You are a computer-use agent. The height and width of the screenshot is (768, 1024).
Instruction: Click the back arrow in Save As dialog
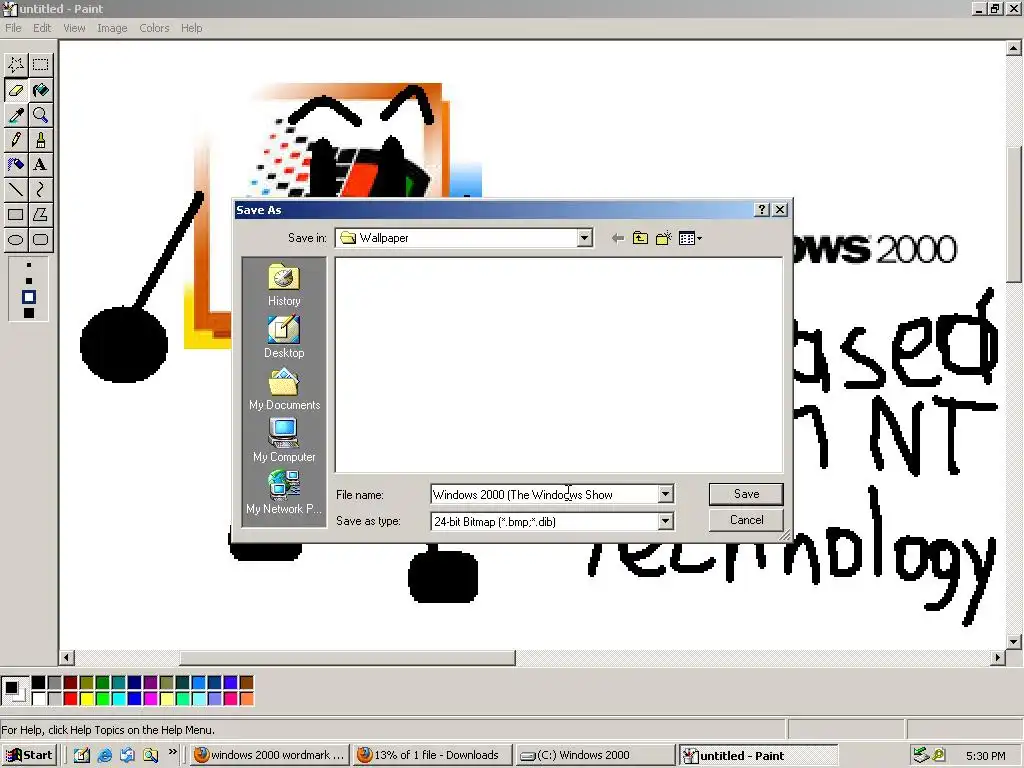tap(617, 238)
